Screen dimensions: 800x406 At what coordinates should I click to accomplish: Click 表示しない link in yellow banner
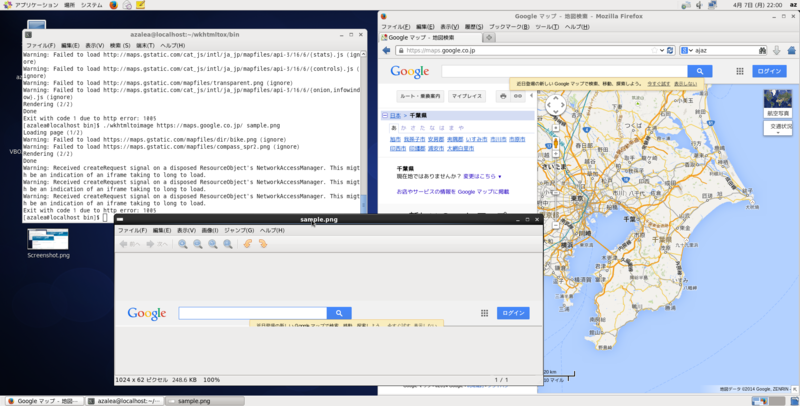pos(685,84)
